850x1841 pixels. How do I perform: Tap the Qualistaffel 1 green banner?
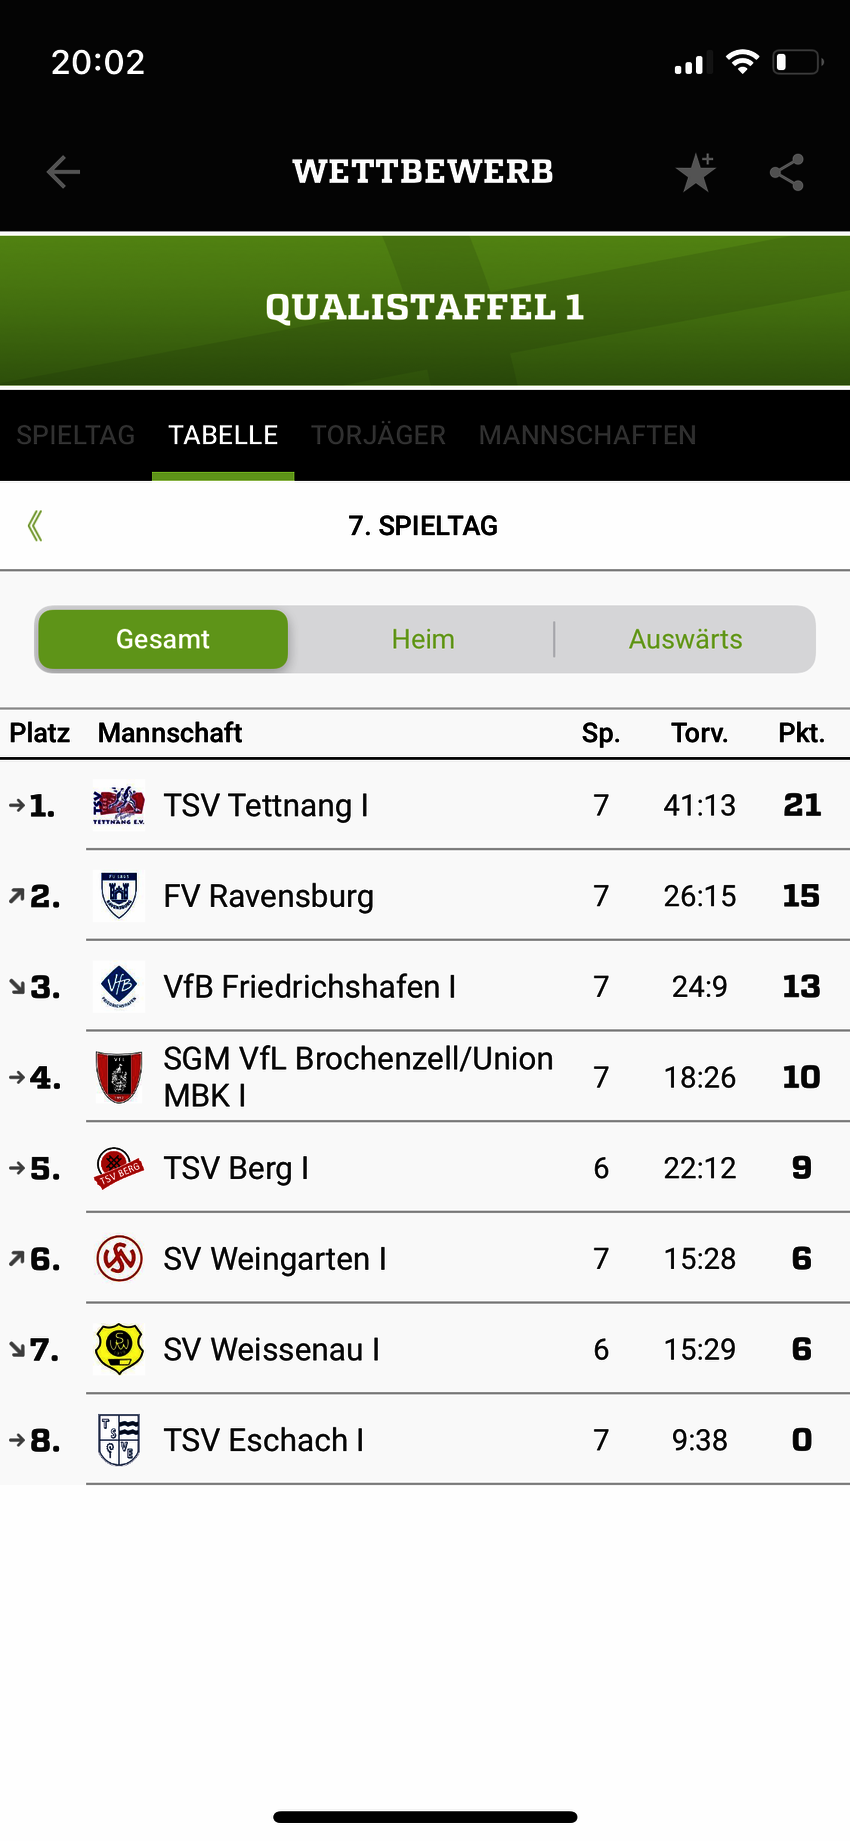[x=425, y=309]
